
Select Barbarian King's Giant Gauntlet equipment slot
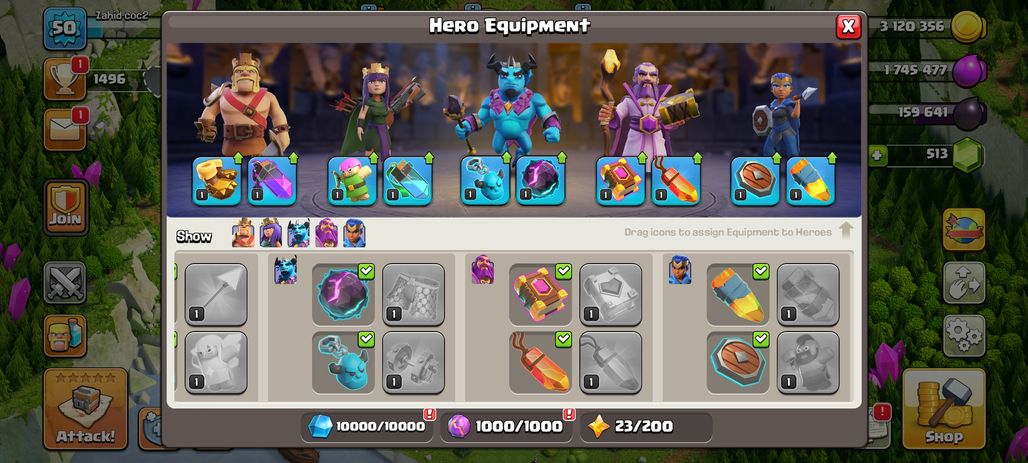point(217,181)
